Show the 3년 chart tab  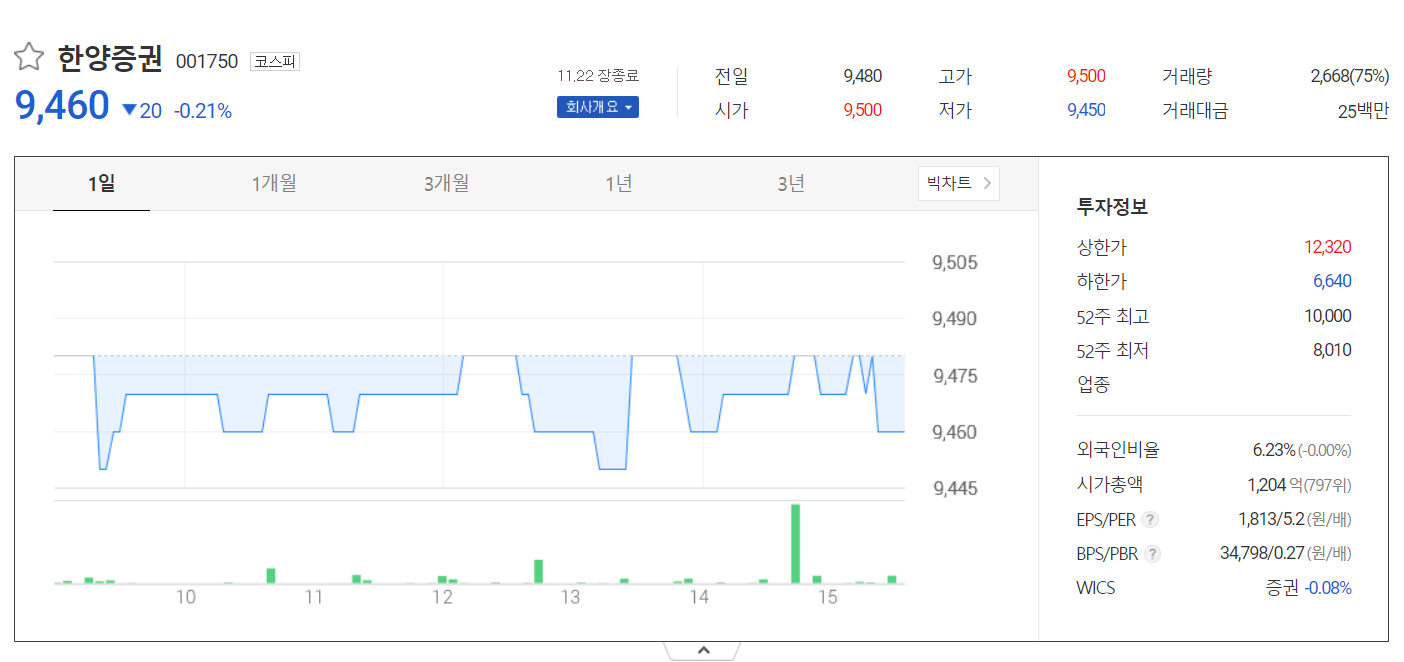click(791, 184)
